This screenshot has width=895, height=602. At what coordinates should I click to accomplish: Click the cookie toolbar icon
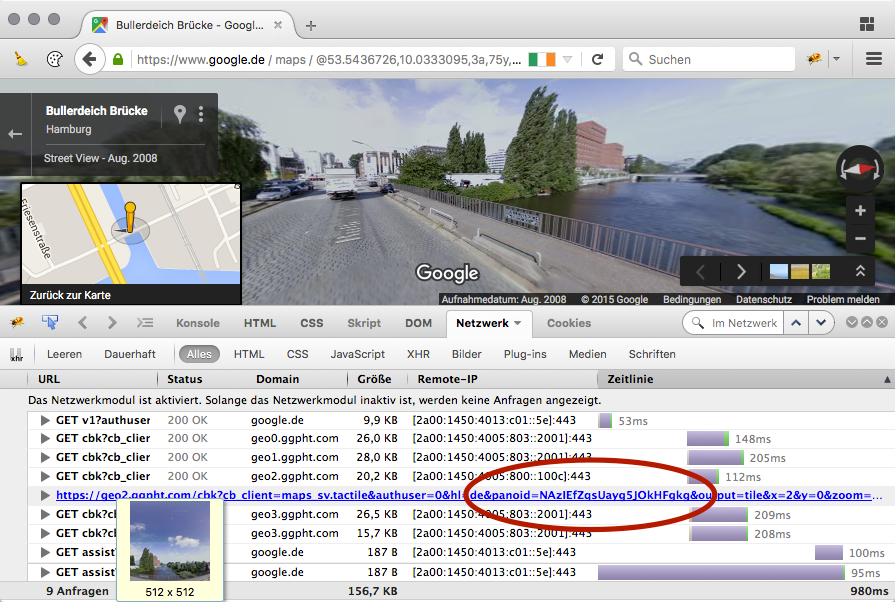tap(54, 59)
